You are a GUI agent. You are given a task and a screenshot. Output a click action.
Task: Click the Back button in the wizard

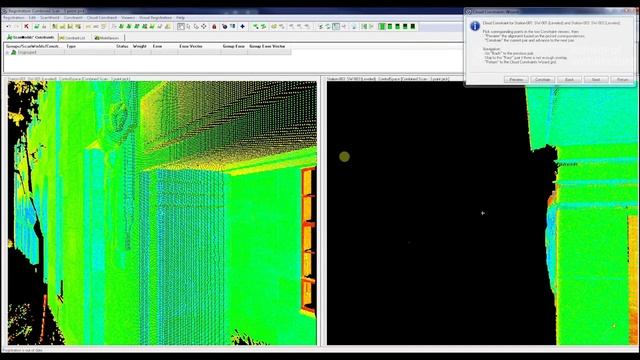[569, 79]
